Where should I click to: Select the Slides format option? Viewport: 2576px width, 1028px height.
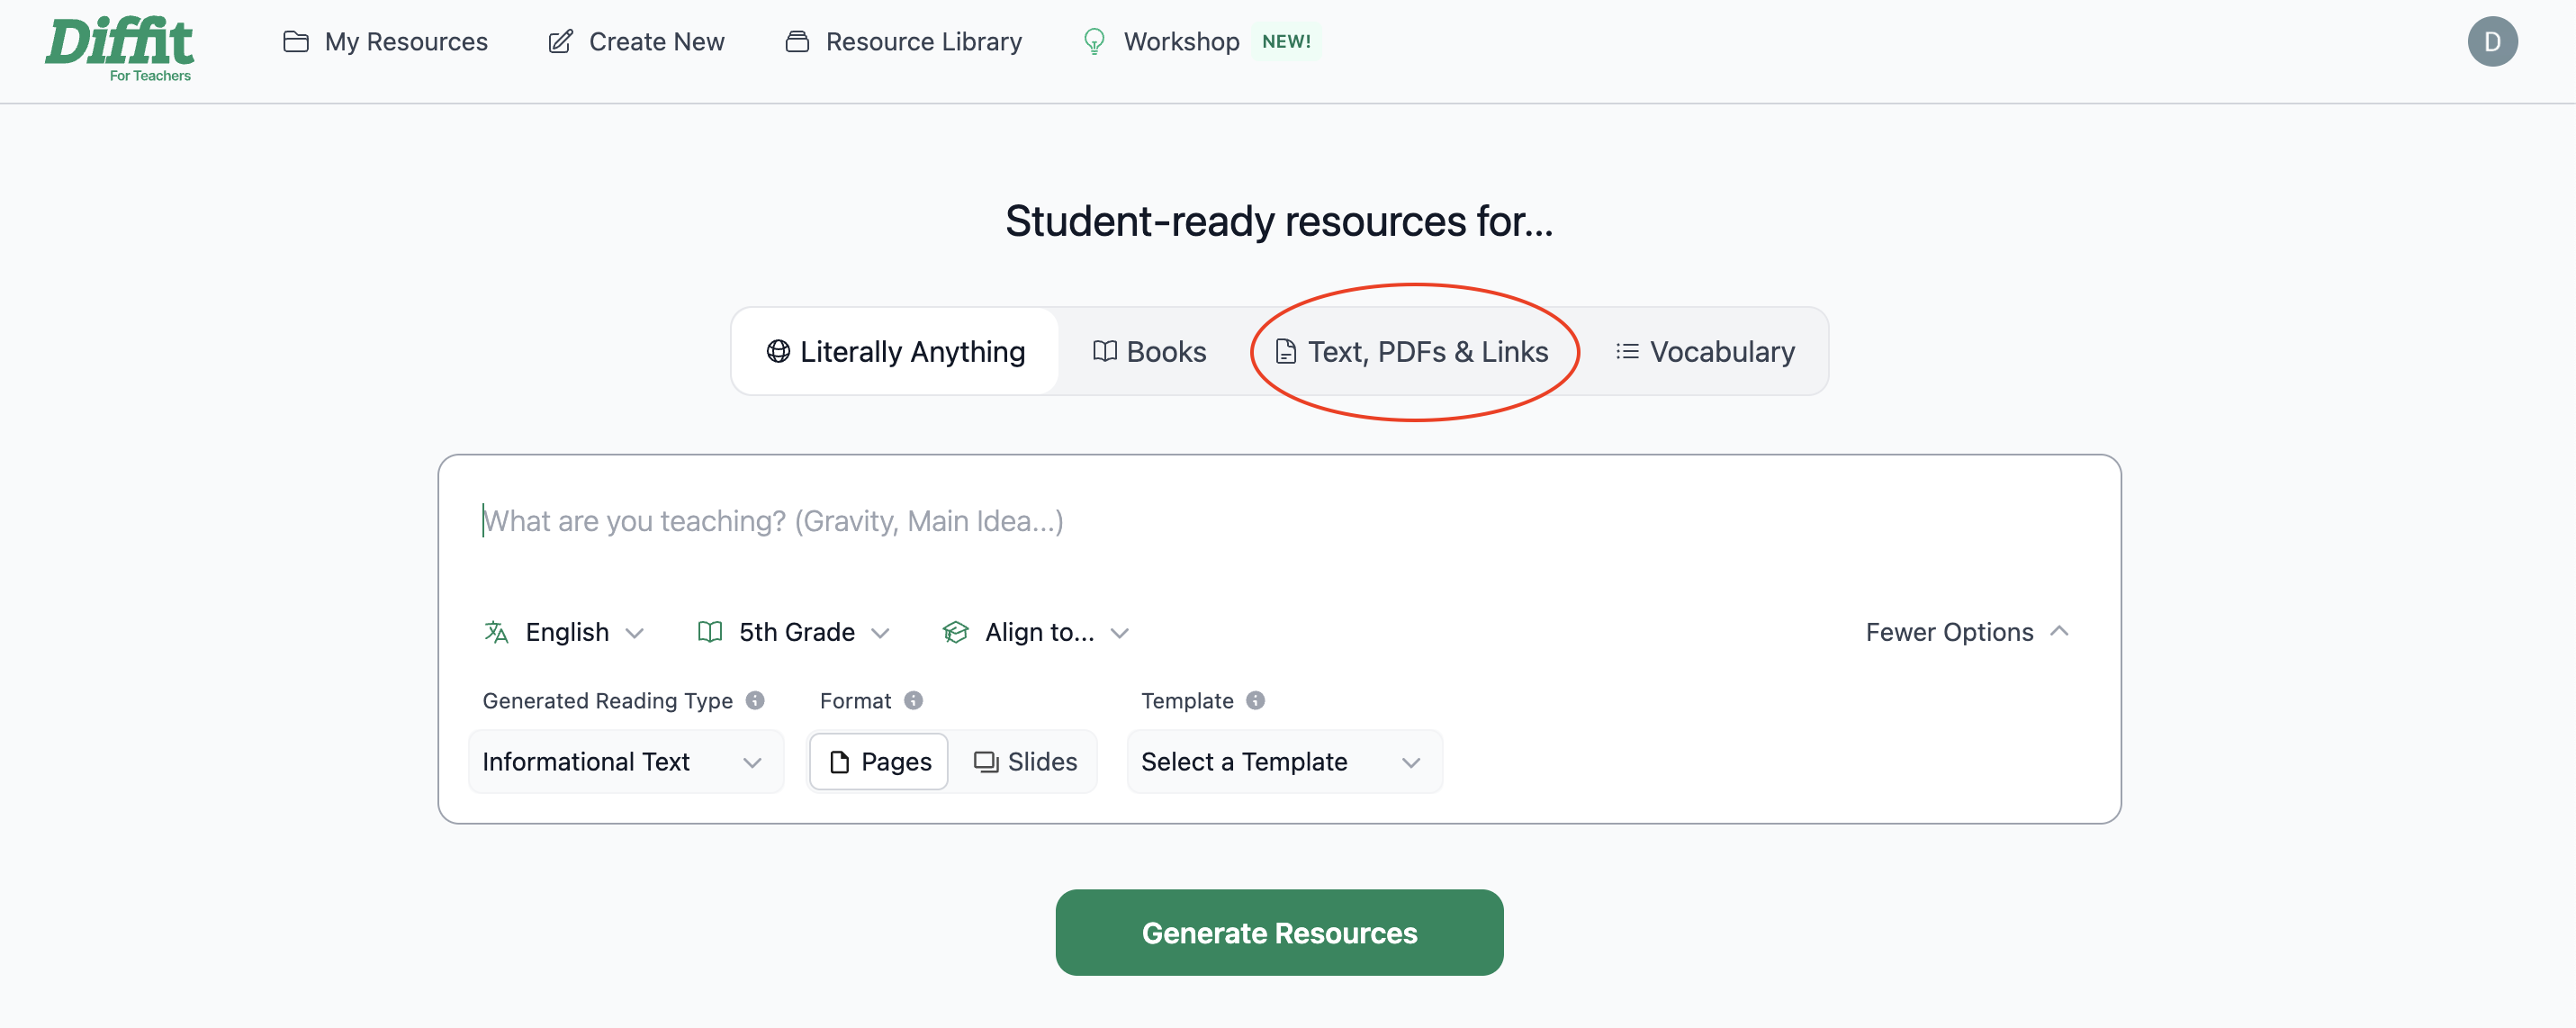pos(1025,762)
